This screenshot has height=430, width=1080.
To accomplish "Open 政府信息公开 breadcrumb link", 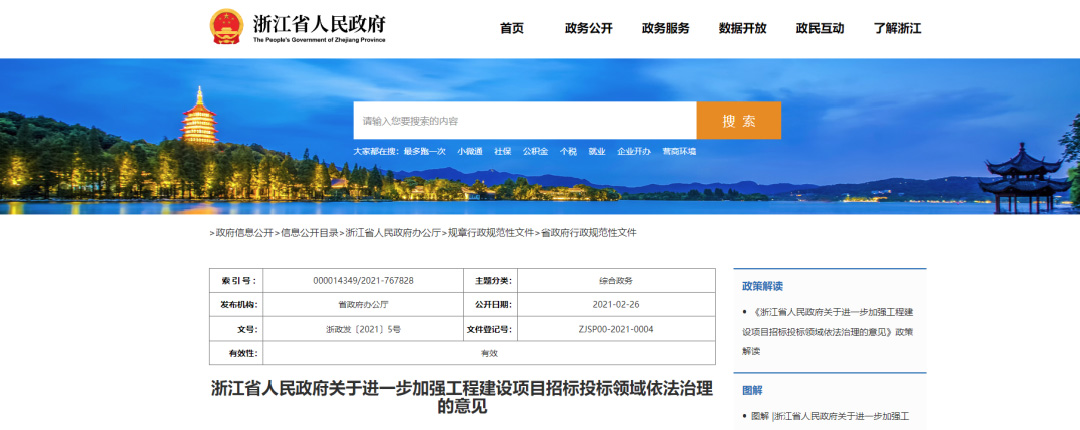I will point(244,233).
